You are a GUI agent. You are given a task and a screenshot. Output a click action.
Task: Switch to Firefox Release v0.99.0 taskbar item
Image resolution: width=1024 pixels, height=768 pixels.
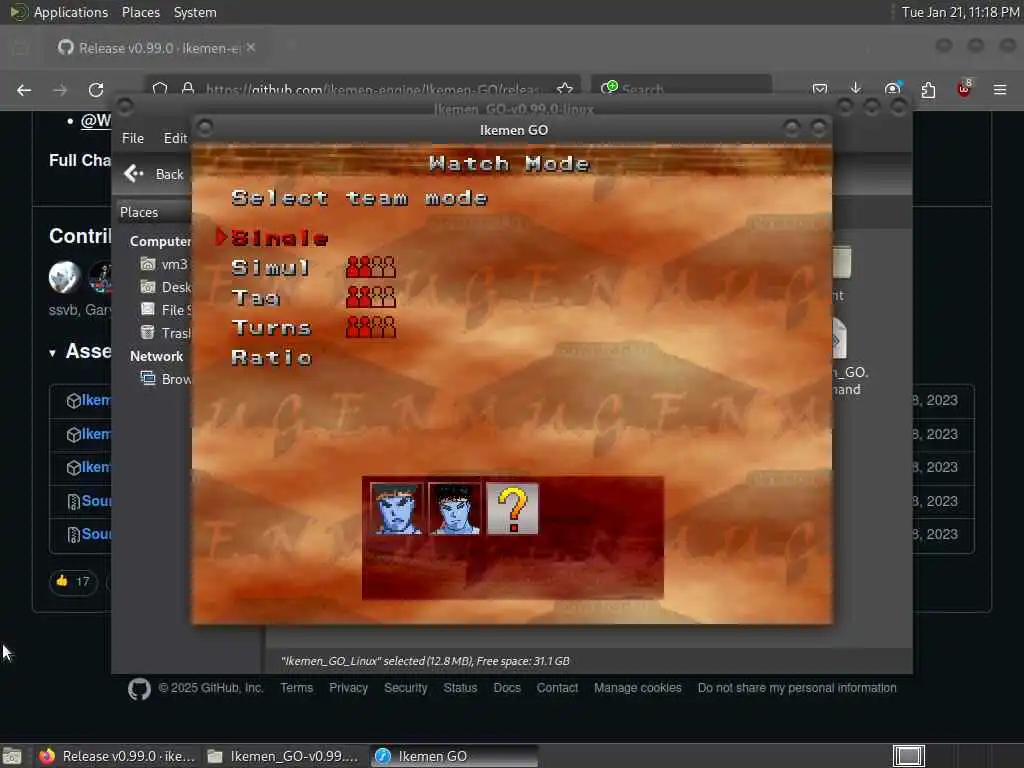pyautogui.click(x=116, y=756)
